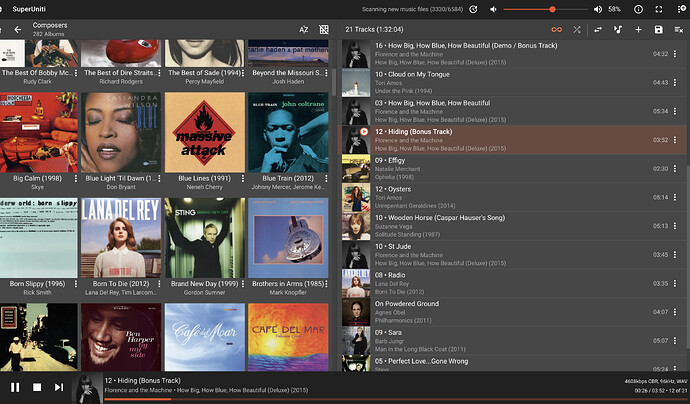
Task: Toggle the grid view icon
Action: 324,29
